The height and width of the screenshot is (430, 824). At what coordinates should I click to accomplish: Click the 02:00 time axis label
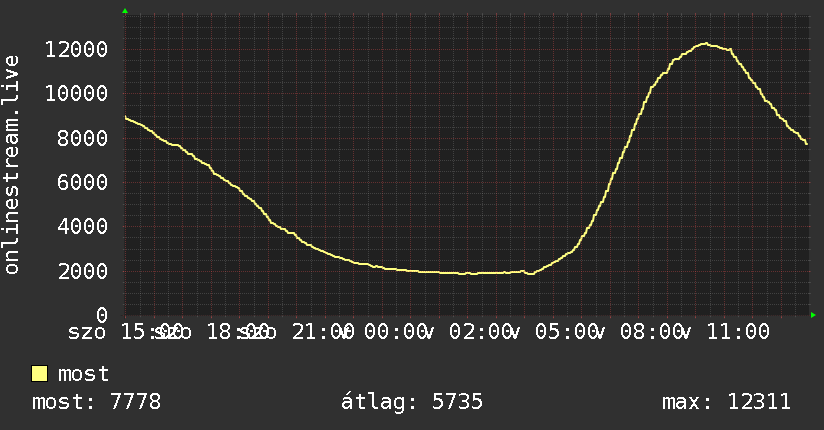coord(481,332)
